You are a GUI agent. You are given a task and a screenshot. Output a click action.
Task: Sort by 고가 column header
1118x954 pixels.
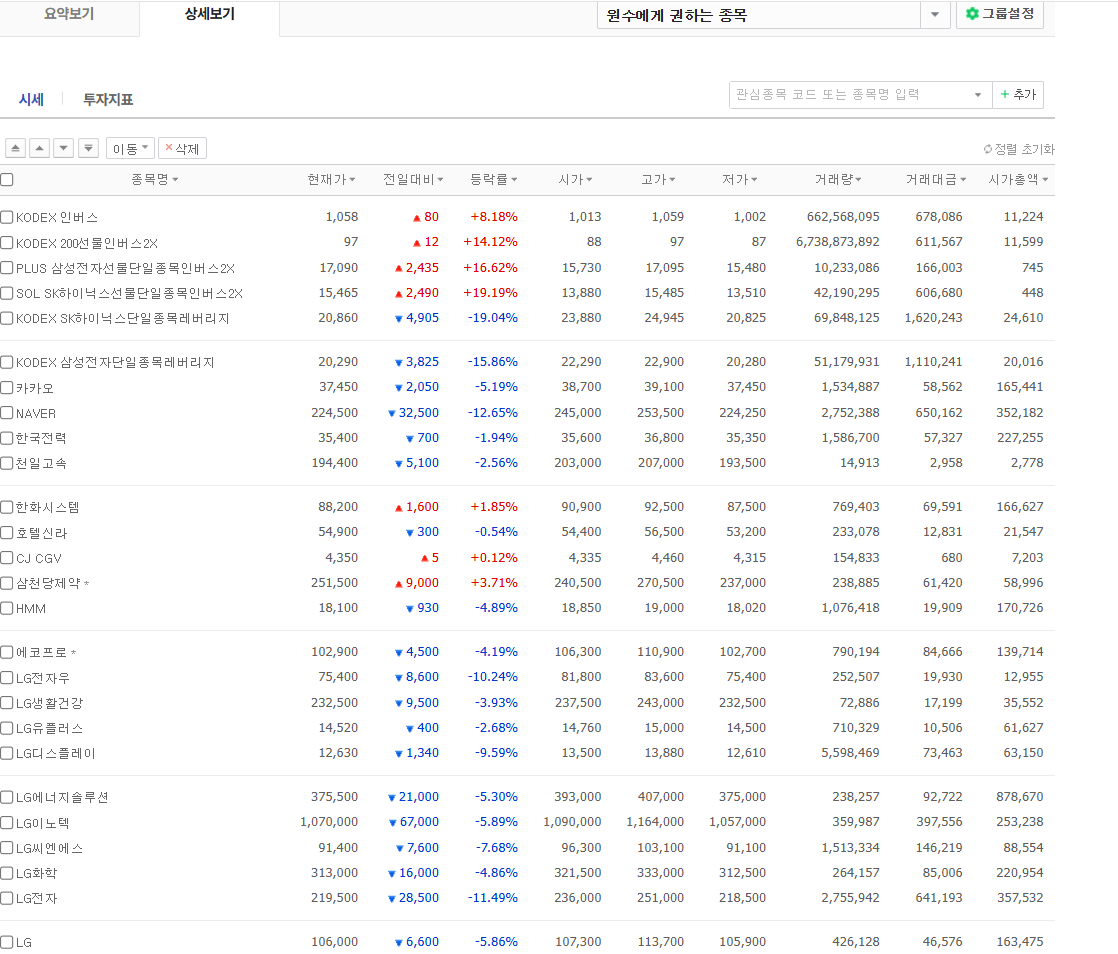(x=658, y=179)
